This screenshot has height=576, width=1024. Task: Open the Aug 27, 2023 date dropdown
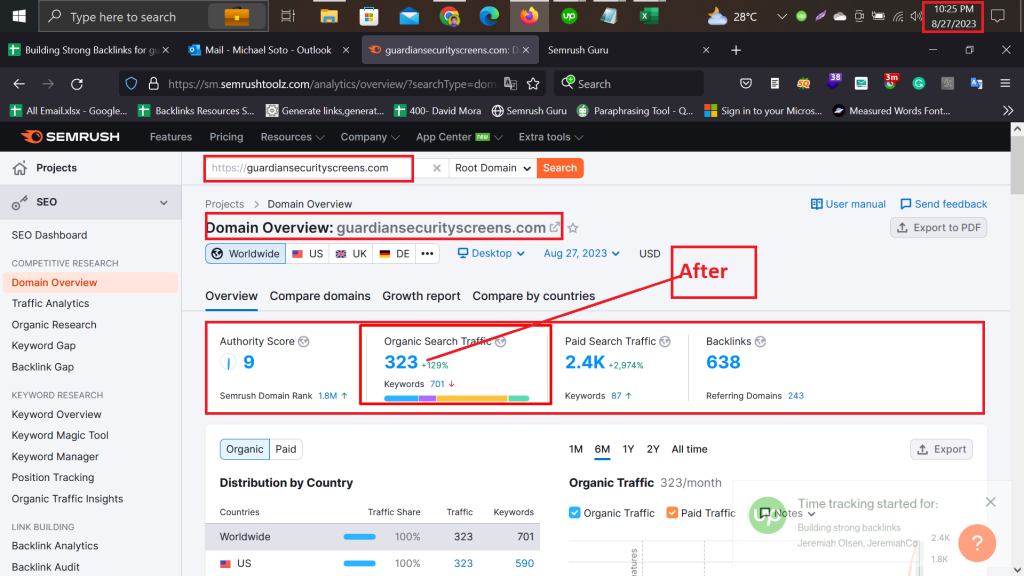click(582, 253)
